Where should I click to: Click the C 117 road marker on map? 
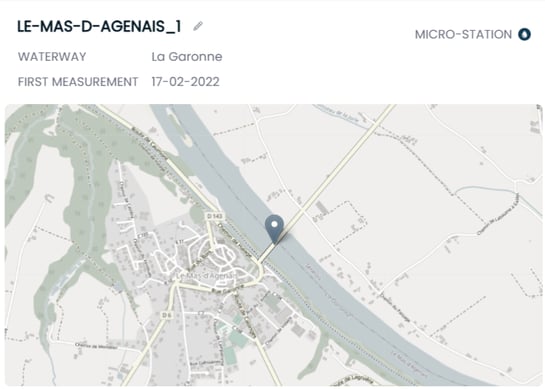(x=143, y=234)
